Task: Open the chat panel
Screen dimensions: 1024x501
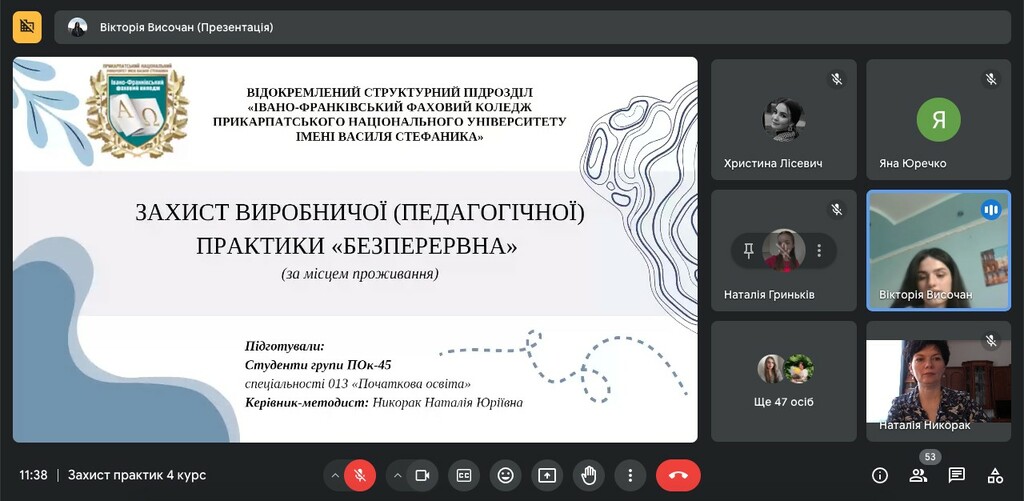Action: point(956,475)
